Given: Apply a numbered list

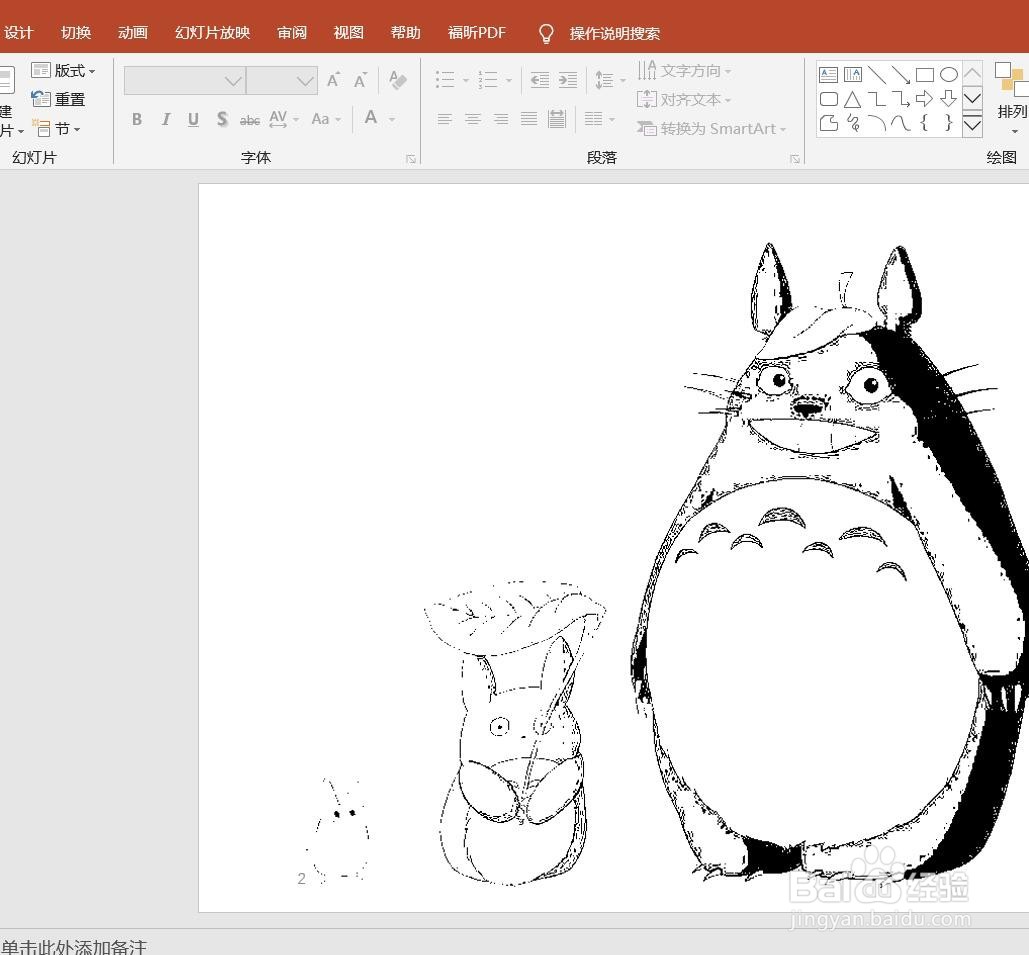Looking at the screenshot, I should (x=488, y=80).
